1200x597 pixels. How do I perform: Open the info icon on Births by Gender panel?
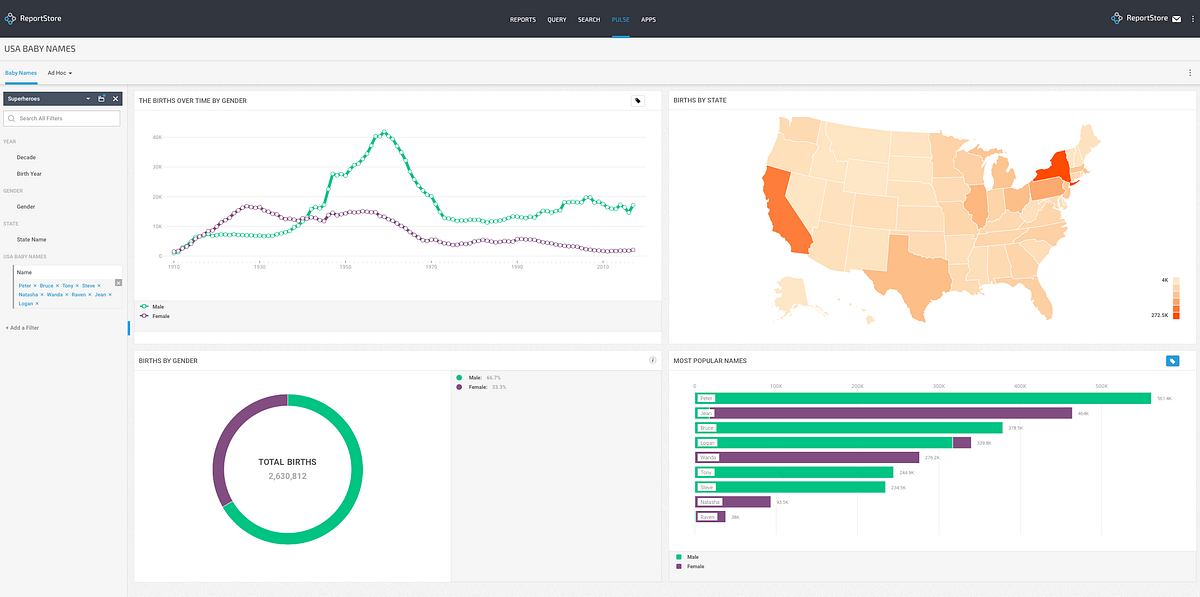click(652, 360)
